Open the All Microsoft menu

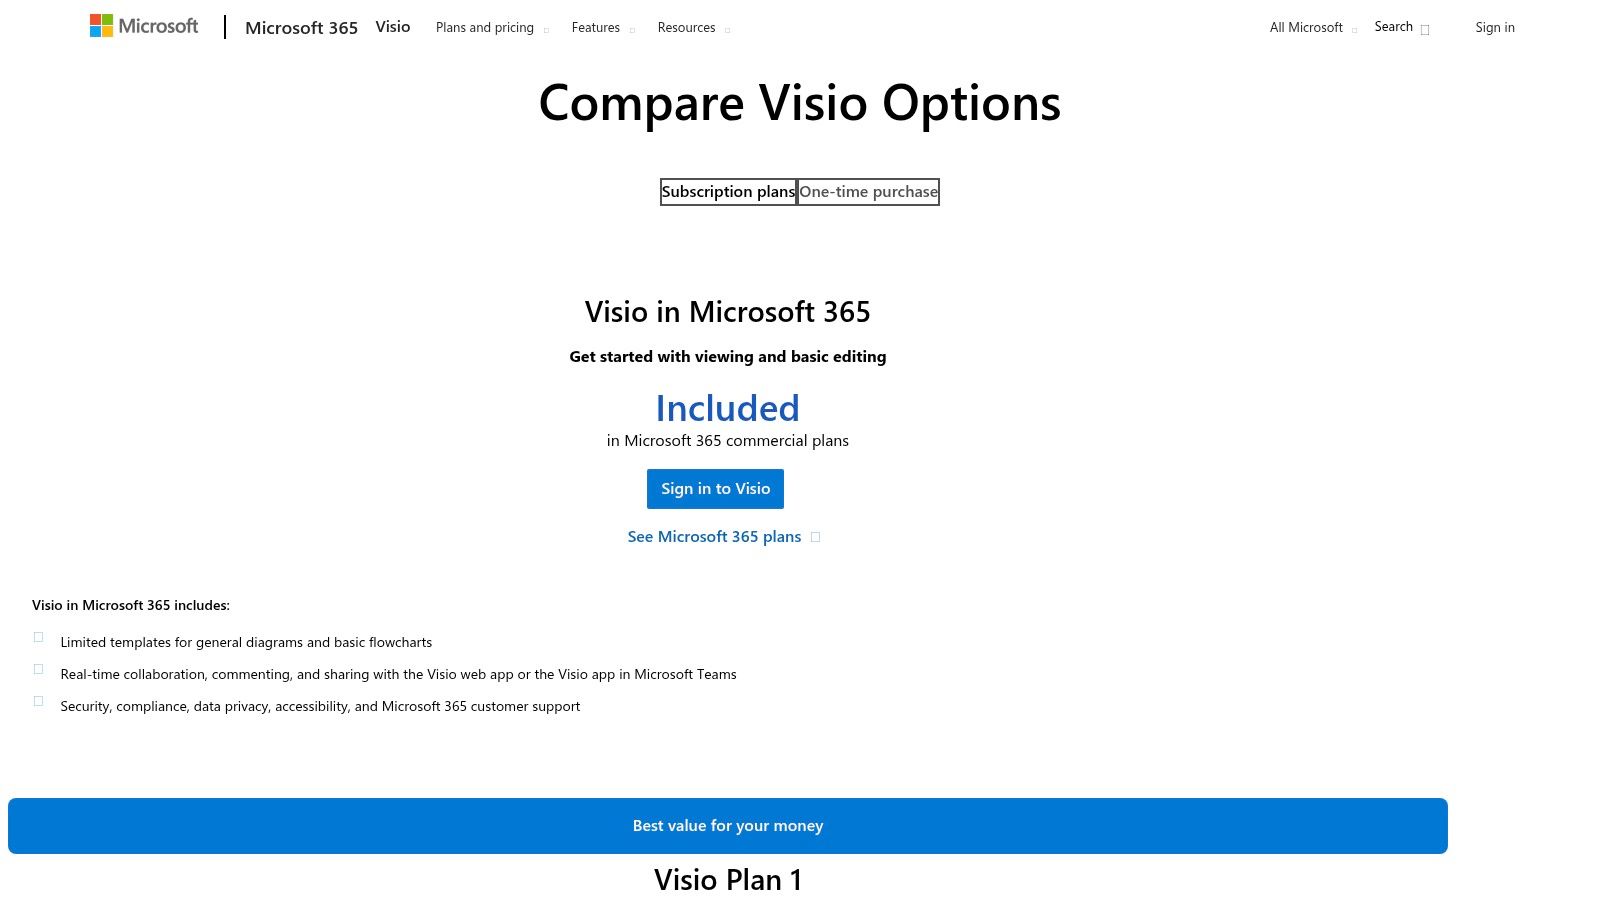point(1306,27)
